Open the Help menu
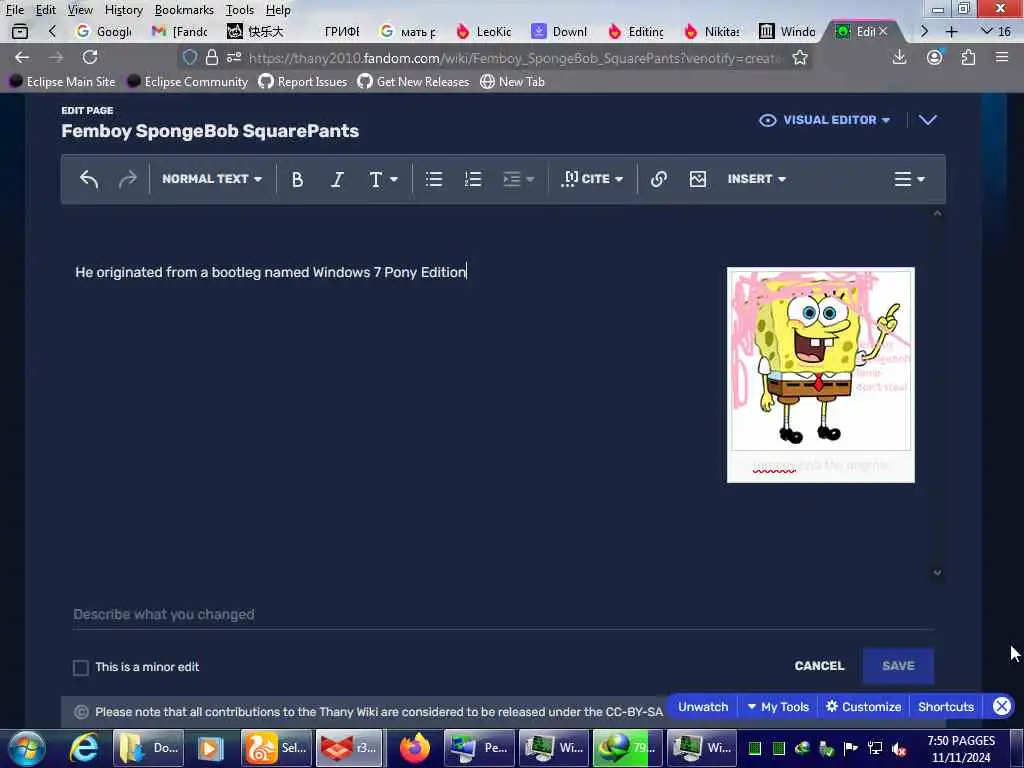The width and height of the screenshot is (1024, 768). point(278,10)
